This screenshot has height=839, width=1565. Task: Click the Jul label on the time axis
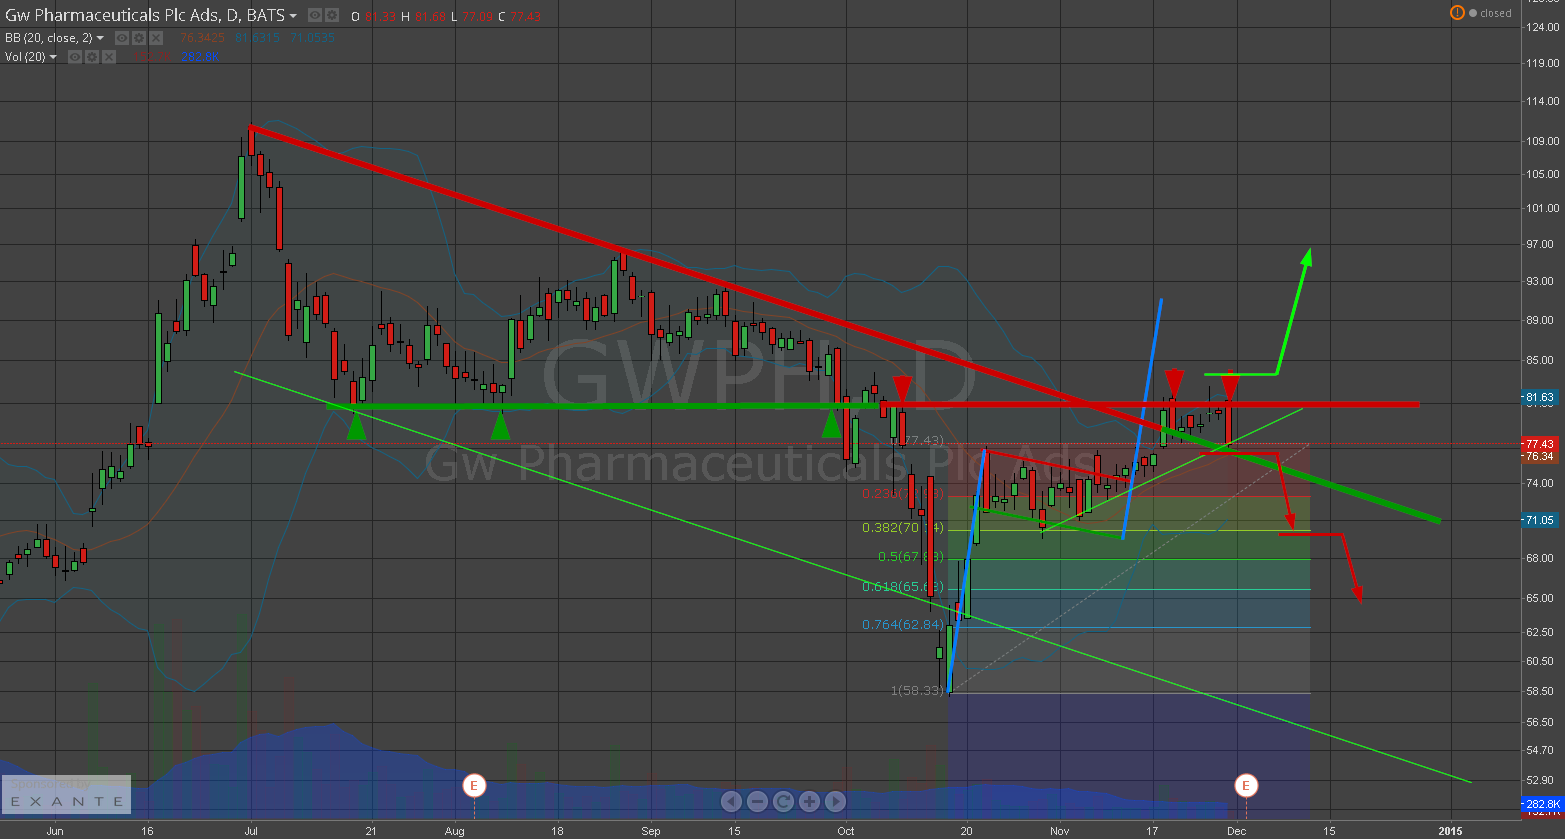point(251,831)
